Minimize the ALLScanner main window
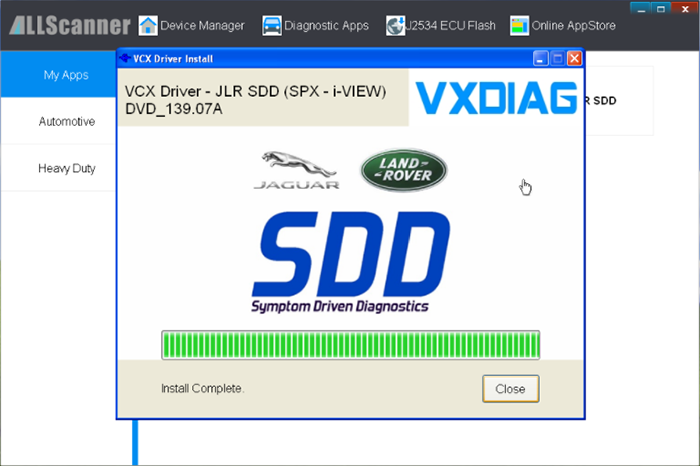The height and width of the screenshot is (466, 700). 641,8
